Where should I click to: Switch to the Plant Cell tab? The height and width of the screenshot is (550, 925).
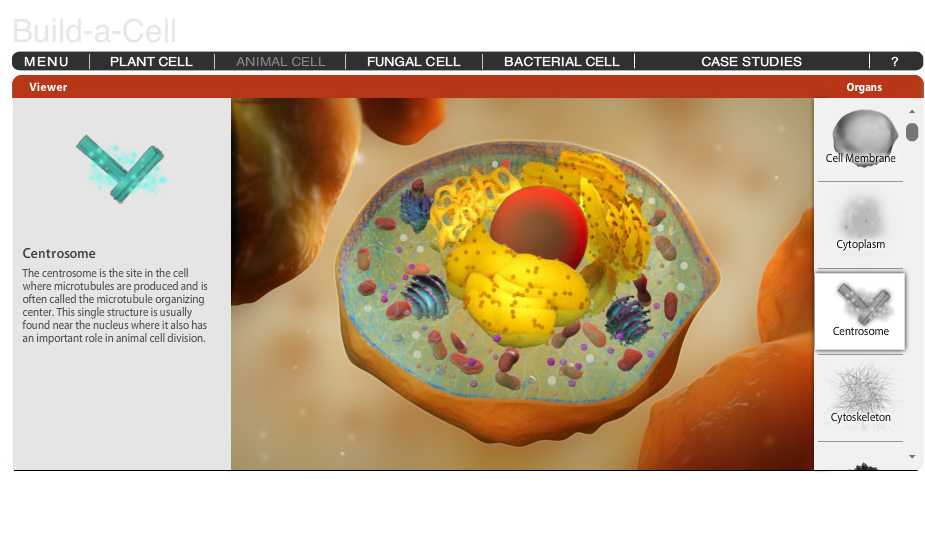pos(151,61)
